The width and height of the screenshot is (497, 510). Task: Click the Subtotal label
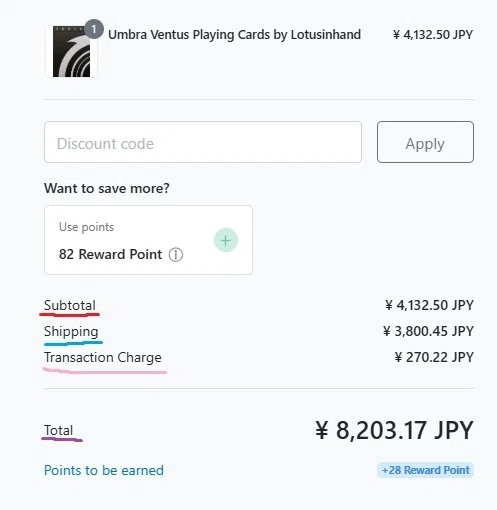pos(70,305)
